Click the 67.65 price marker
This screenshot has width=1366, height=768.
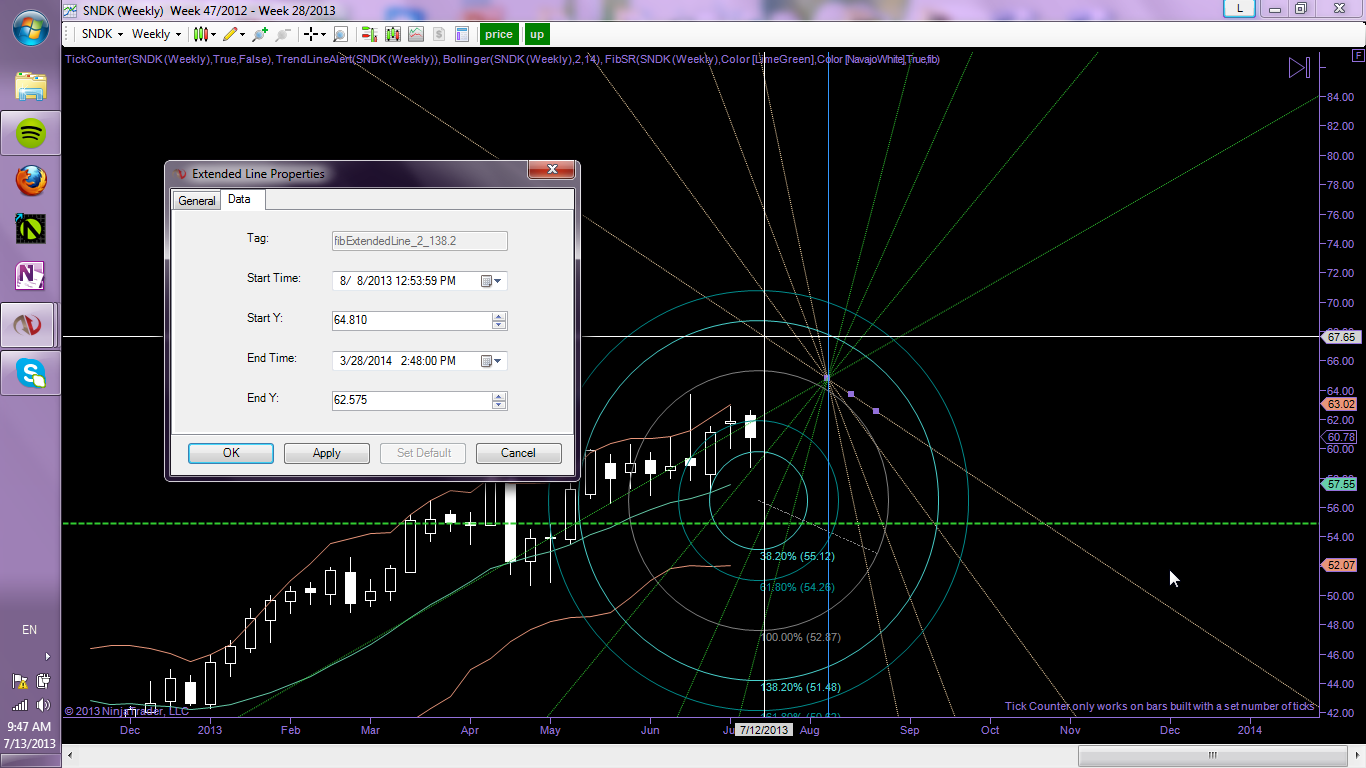click(x=1341, y=337)
